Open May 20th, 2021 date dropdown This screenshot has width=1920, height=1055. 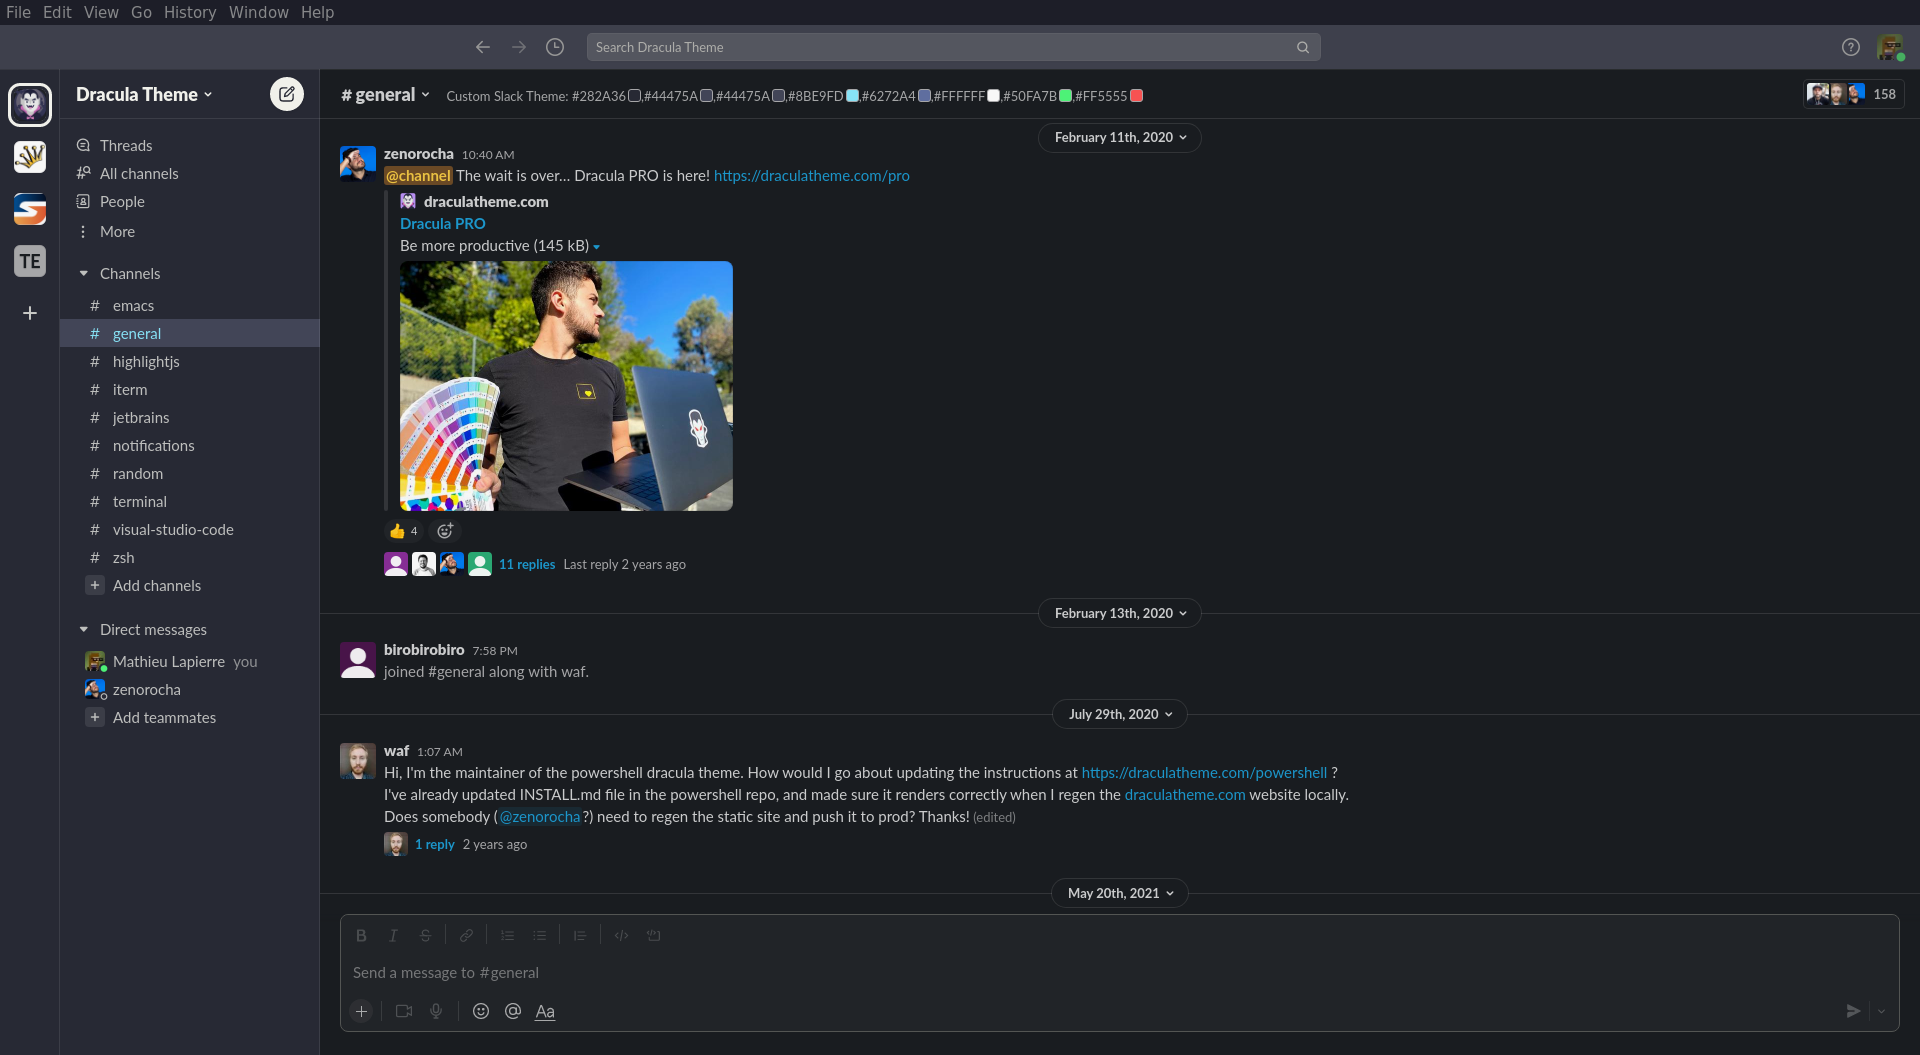tap(1120, 893)
